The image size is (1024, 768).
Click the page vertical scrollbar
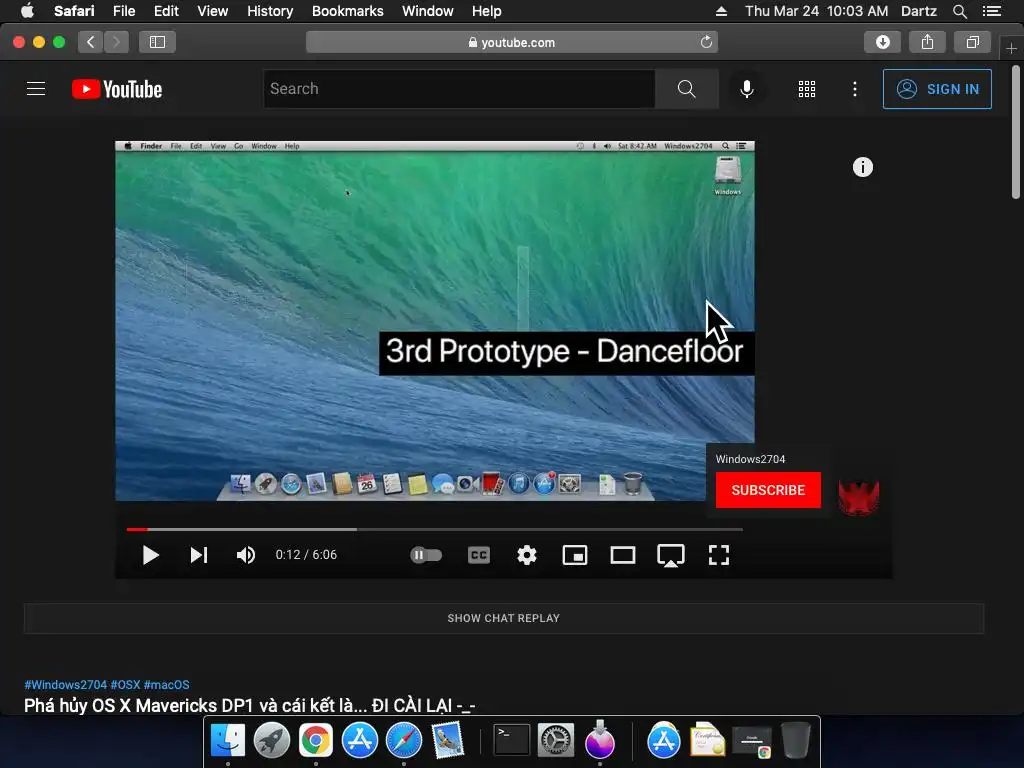(1016, 133)
